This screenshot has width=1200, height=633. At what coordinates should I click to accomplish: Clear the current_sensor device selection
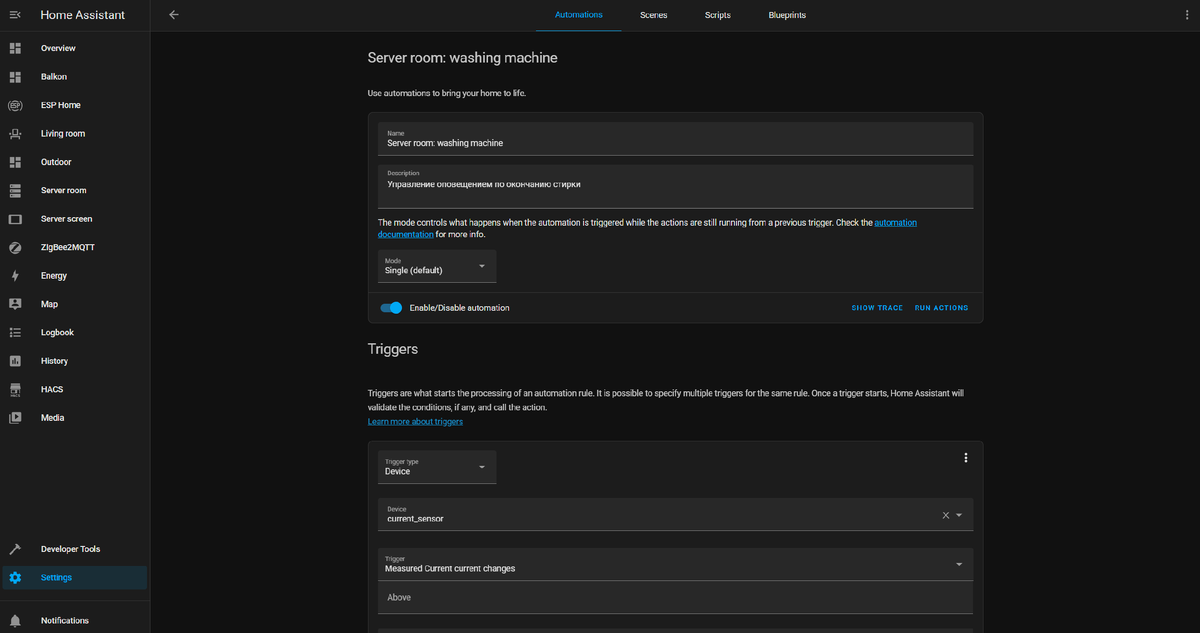coord(946,515)
